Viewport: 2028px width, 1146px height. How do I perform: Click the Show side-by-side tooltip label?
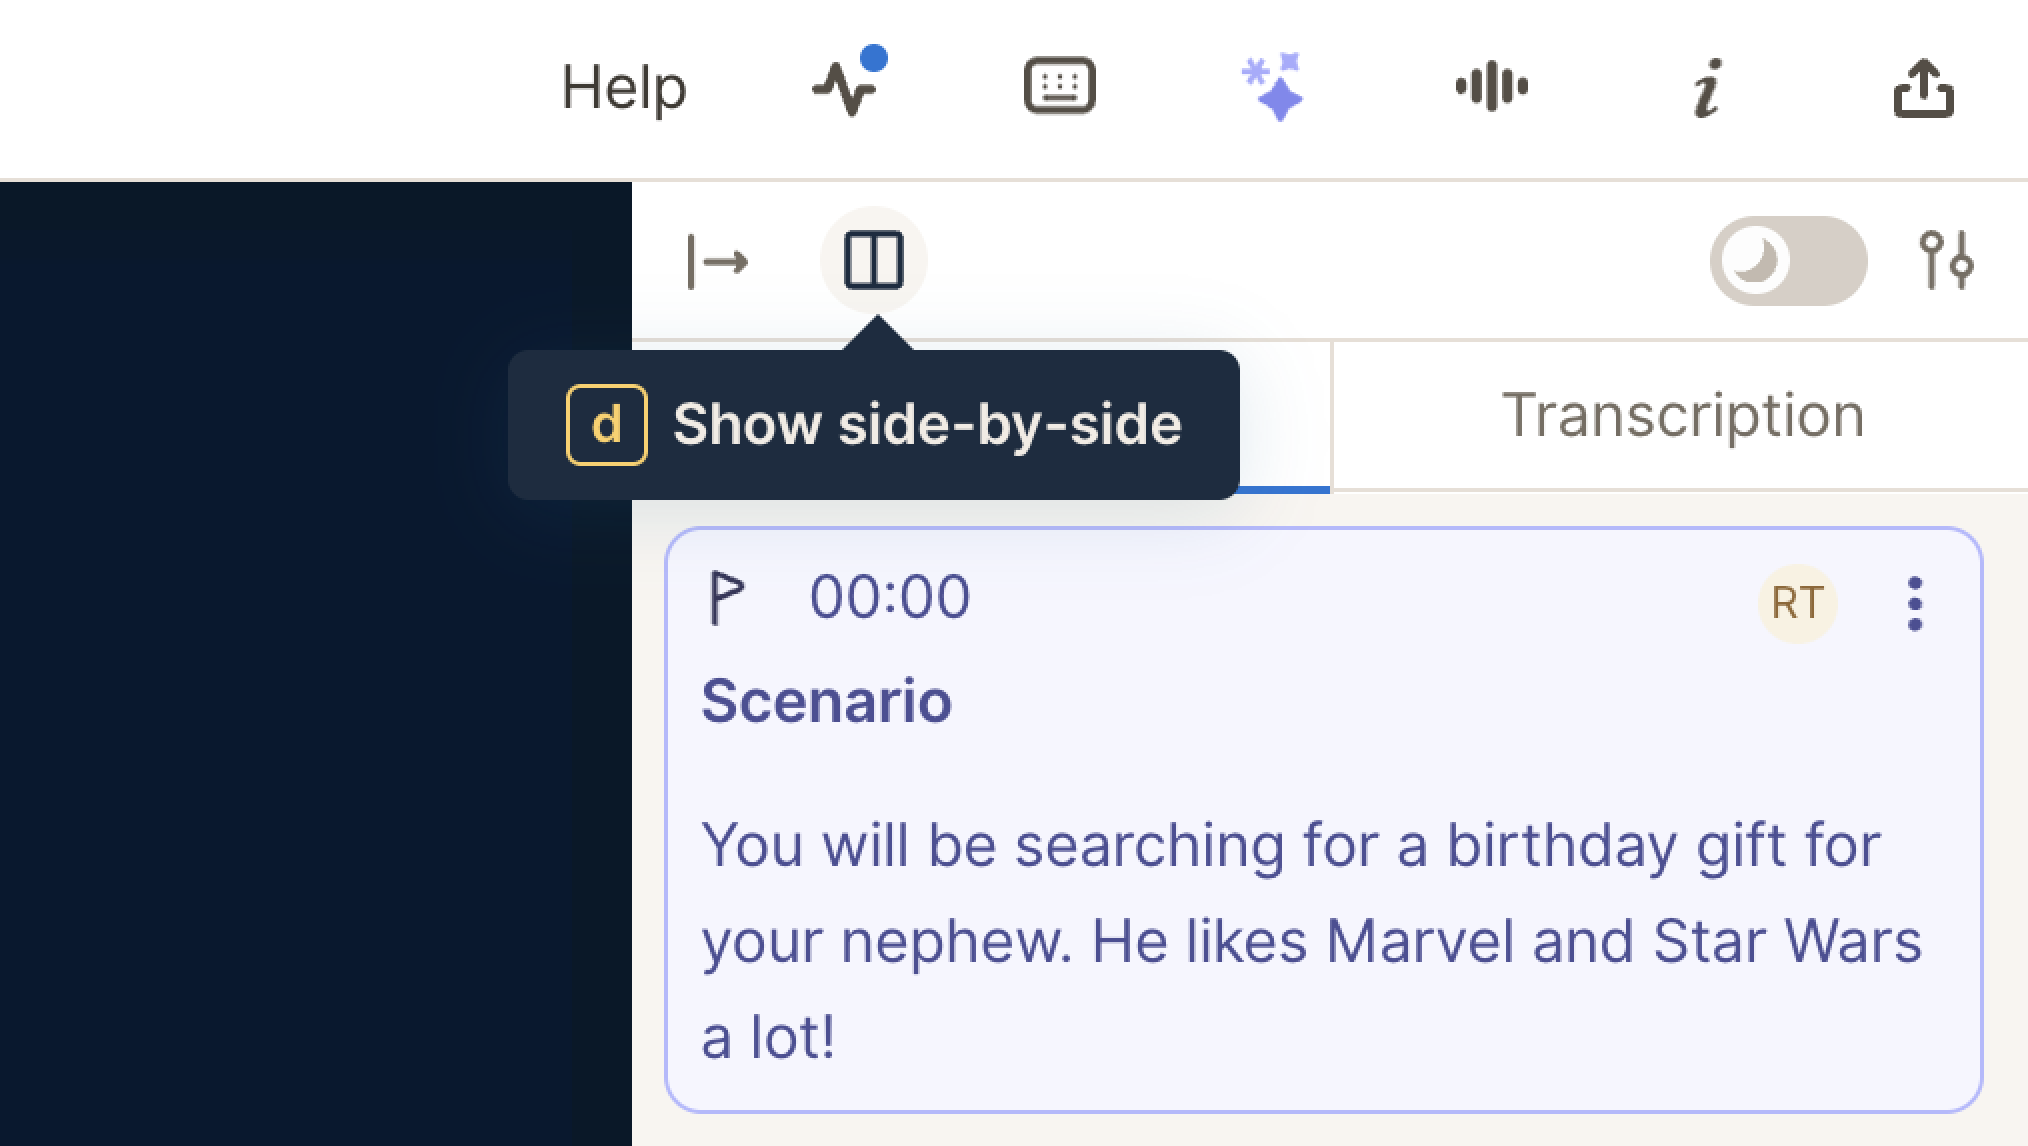click(x=927, y=424)
